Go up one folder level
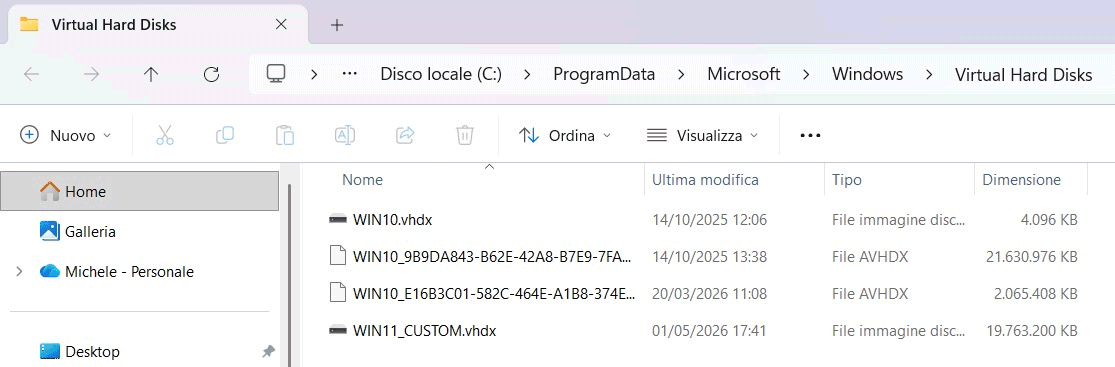 coord(151,74)
